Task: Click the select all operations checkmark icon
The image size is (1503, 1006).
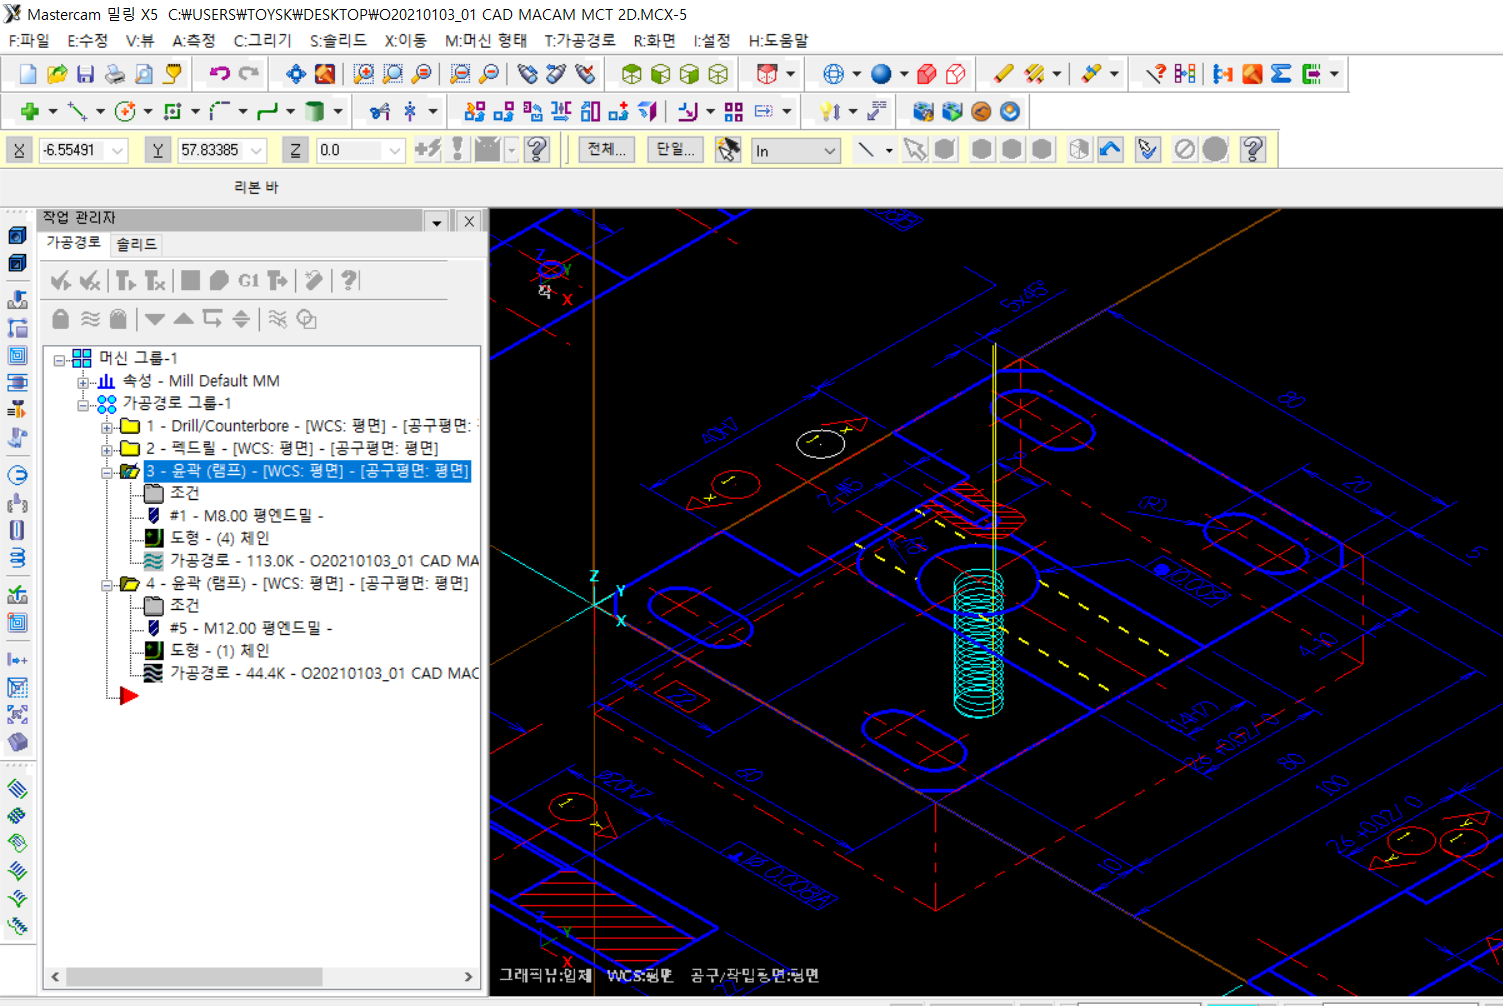Action: [x=62, y=281]
